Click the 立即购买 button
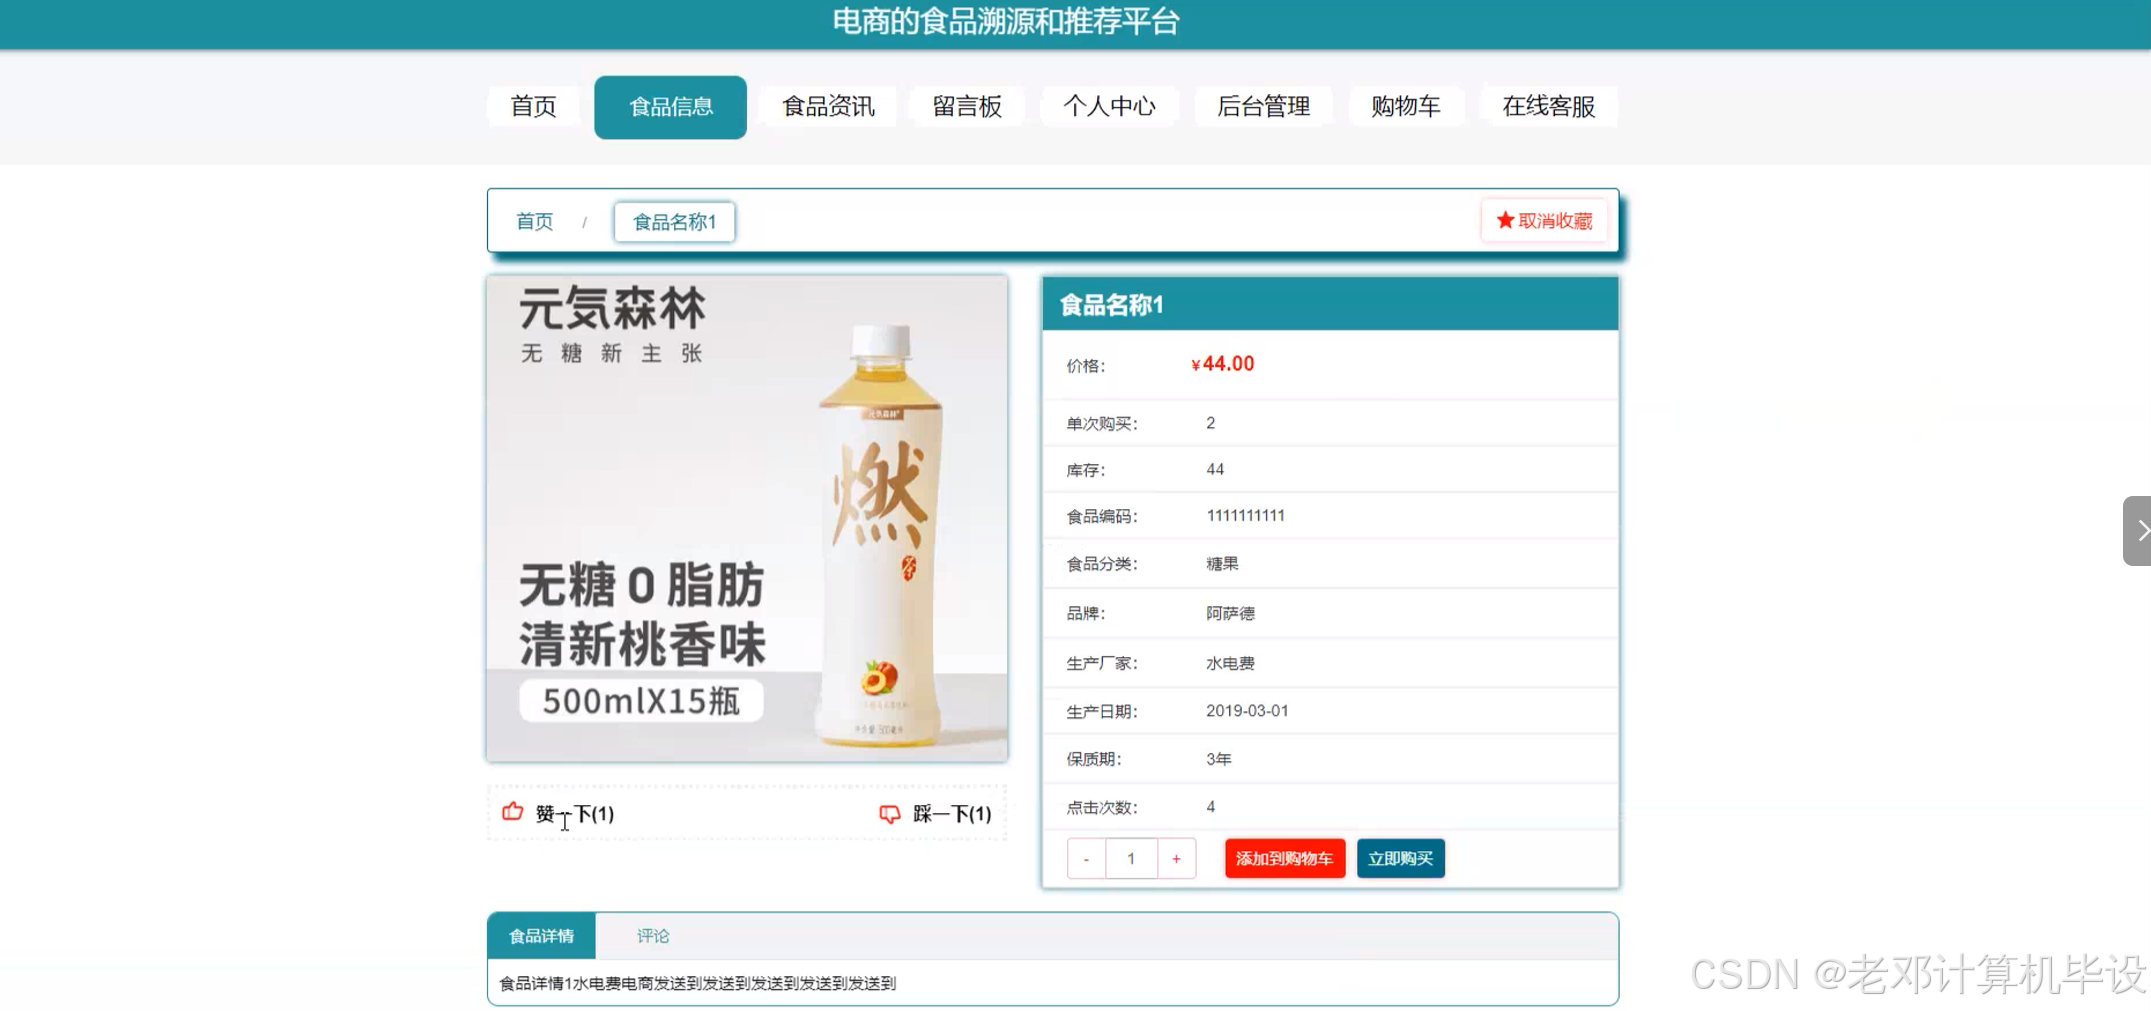Screen dimensions: 2151x1011 pyautogui.click(x=1400, y=858)
